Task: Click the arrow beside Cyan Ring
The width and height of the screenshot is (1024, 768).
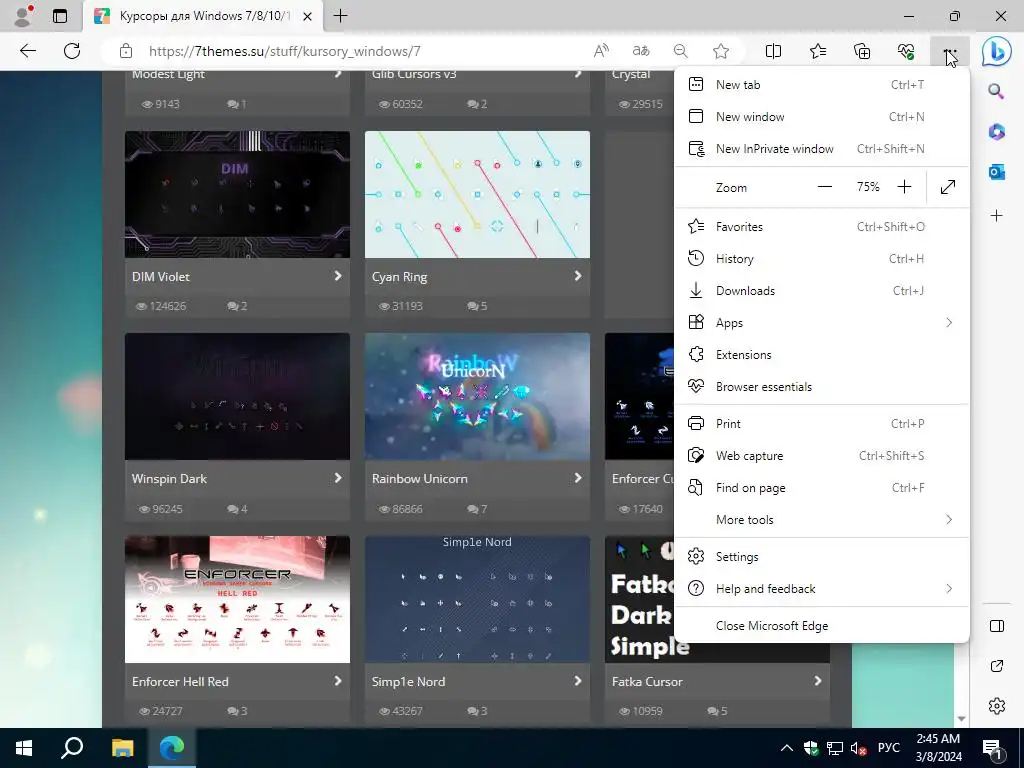Action: click(x=577, y=276)
